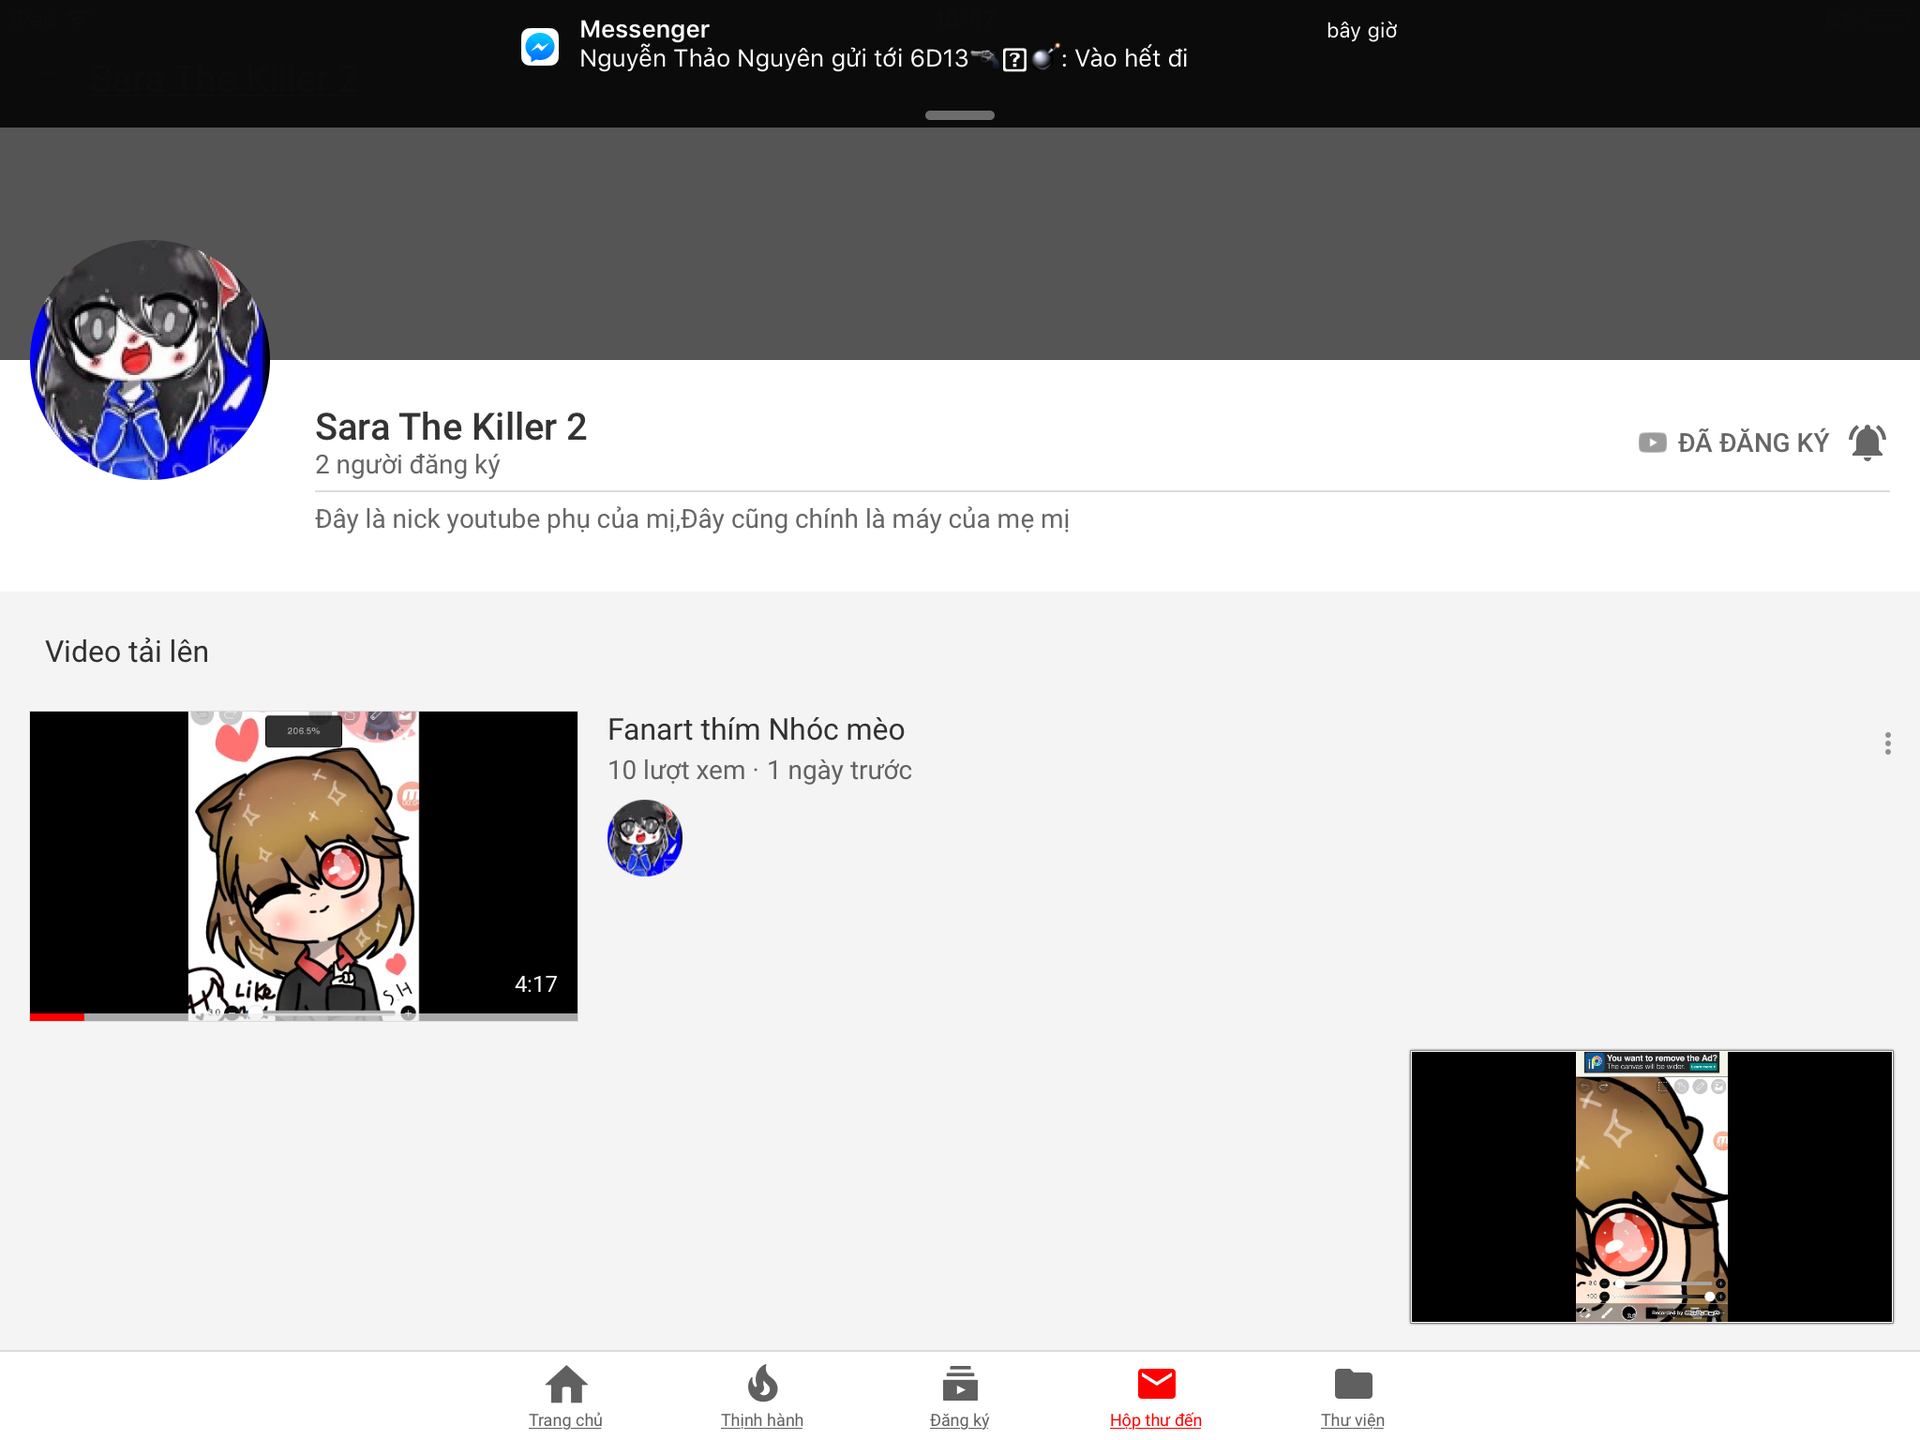Open the Trang chủ home tab
The height and width of the screenshot is (1440, 1920).
pyautogui.click(x=565, y=1396)
